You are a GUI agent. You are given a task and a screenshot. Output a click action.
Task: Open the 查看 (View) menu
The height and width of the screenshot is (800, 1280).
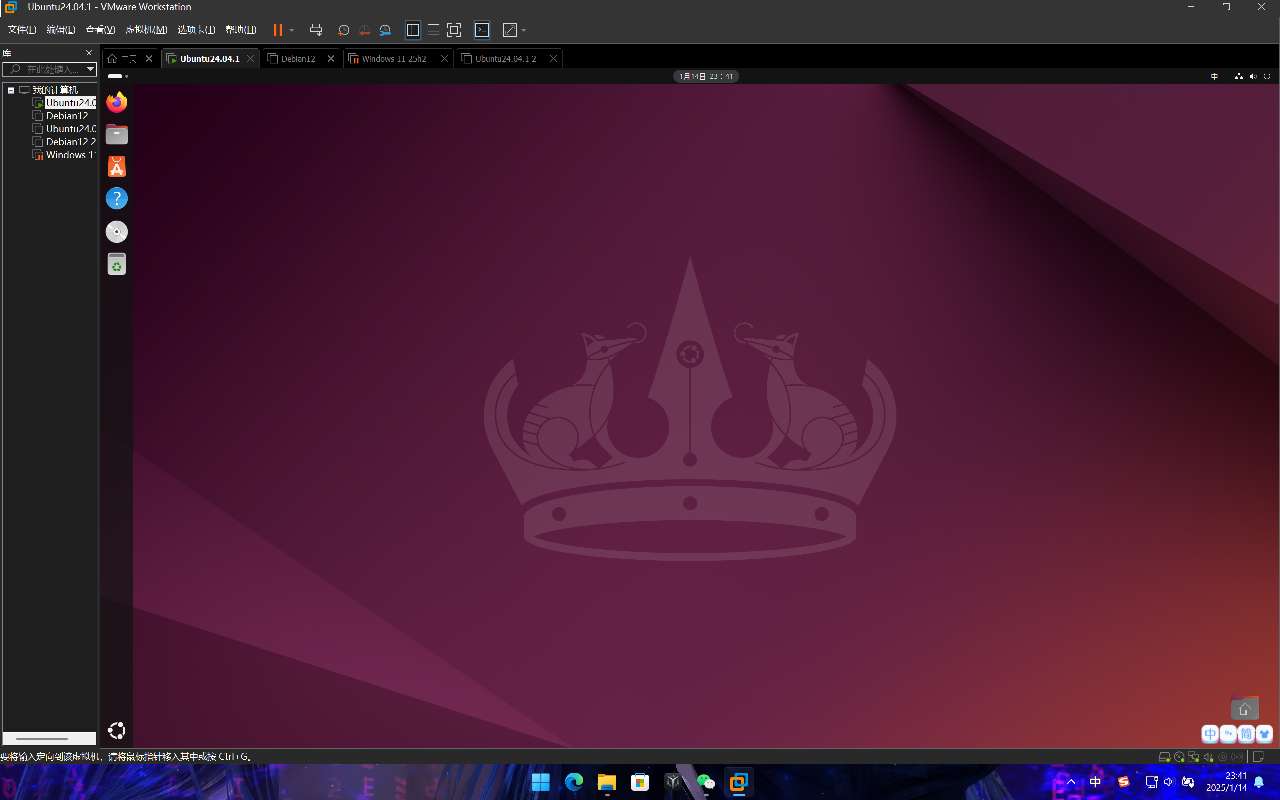click(100, 31)
